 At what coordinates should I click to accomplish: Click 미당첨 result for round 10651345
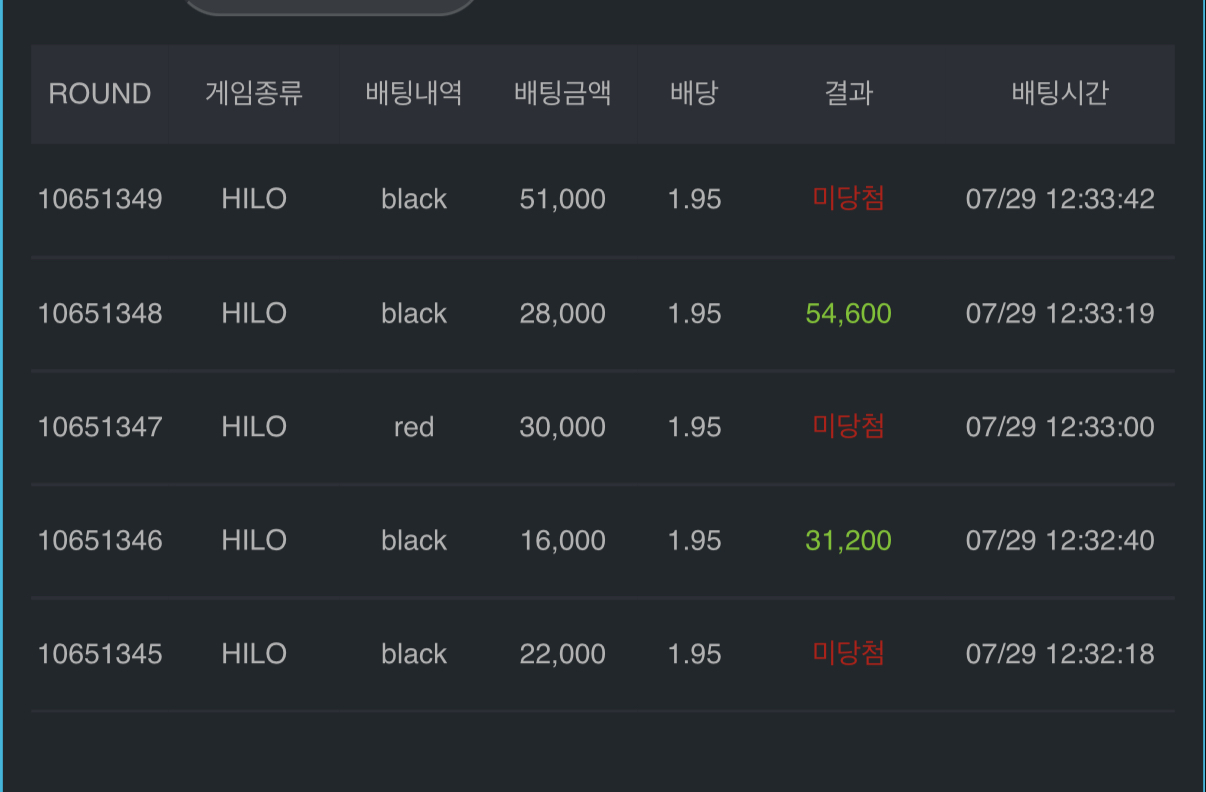pos(848,654)
